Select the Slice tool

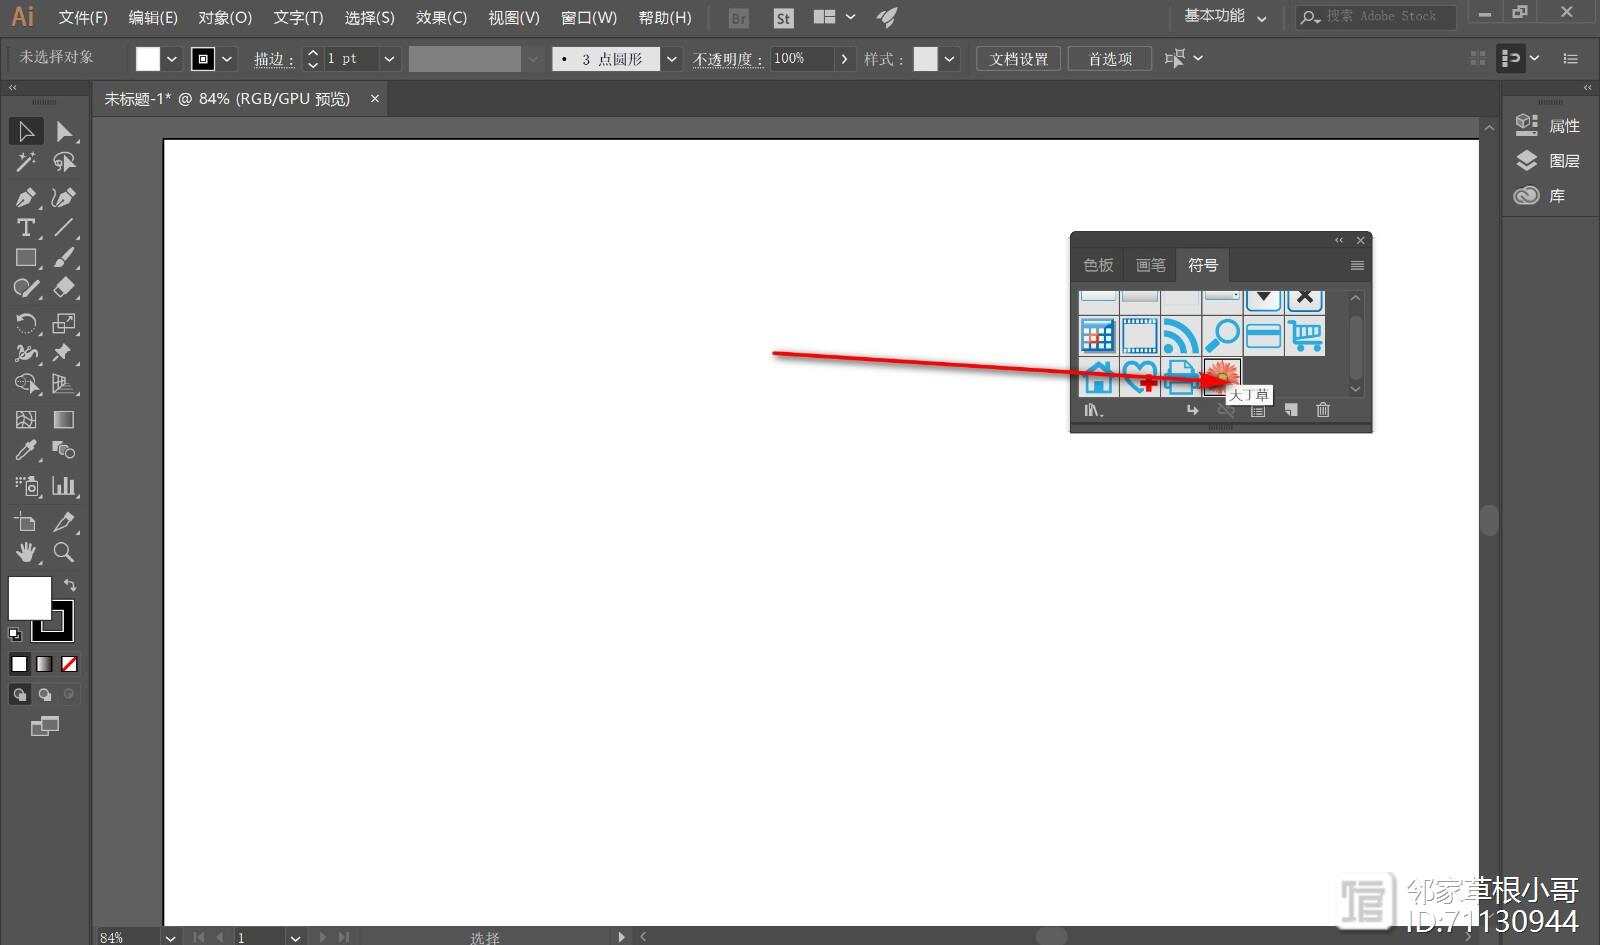tap(64, 522)
